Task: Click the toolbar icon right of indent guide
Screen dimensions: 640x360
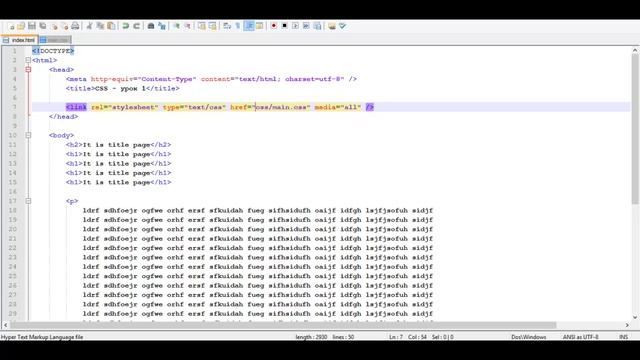Action: pyautogui.click(x=259, y=26)
